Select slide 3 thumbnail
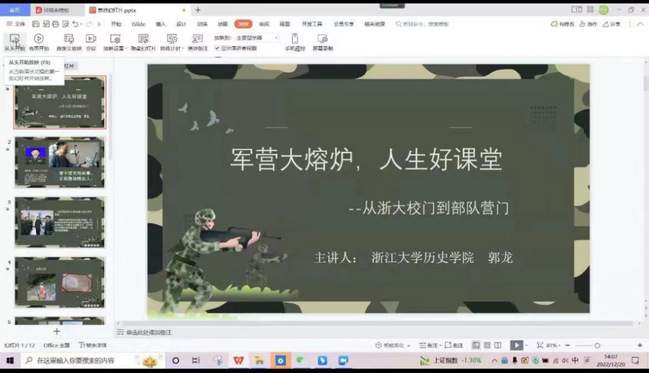 [60, 222]
